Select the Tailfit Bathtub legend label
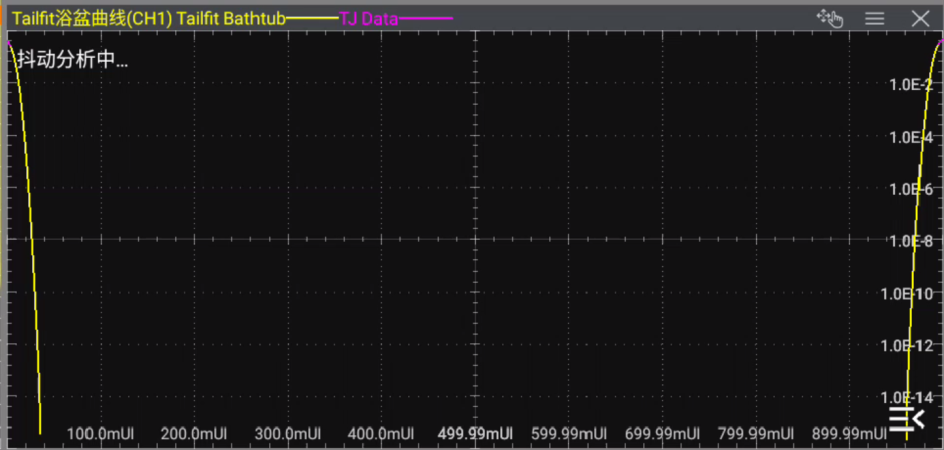The height and width of the screenshot is (450, 944). 231,19
